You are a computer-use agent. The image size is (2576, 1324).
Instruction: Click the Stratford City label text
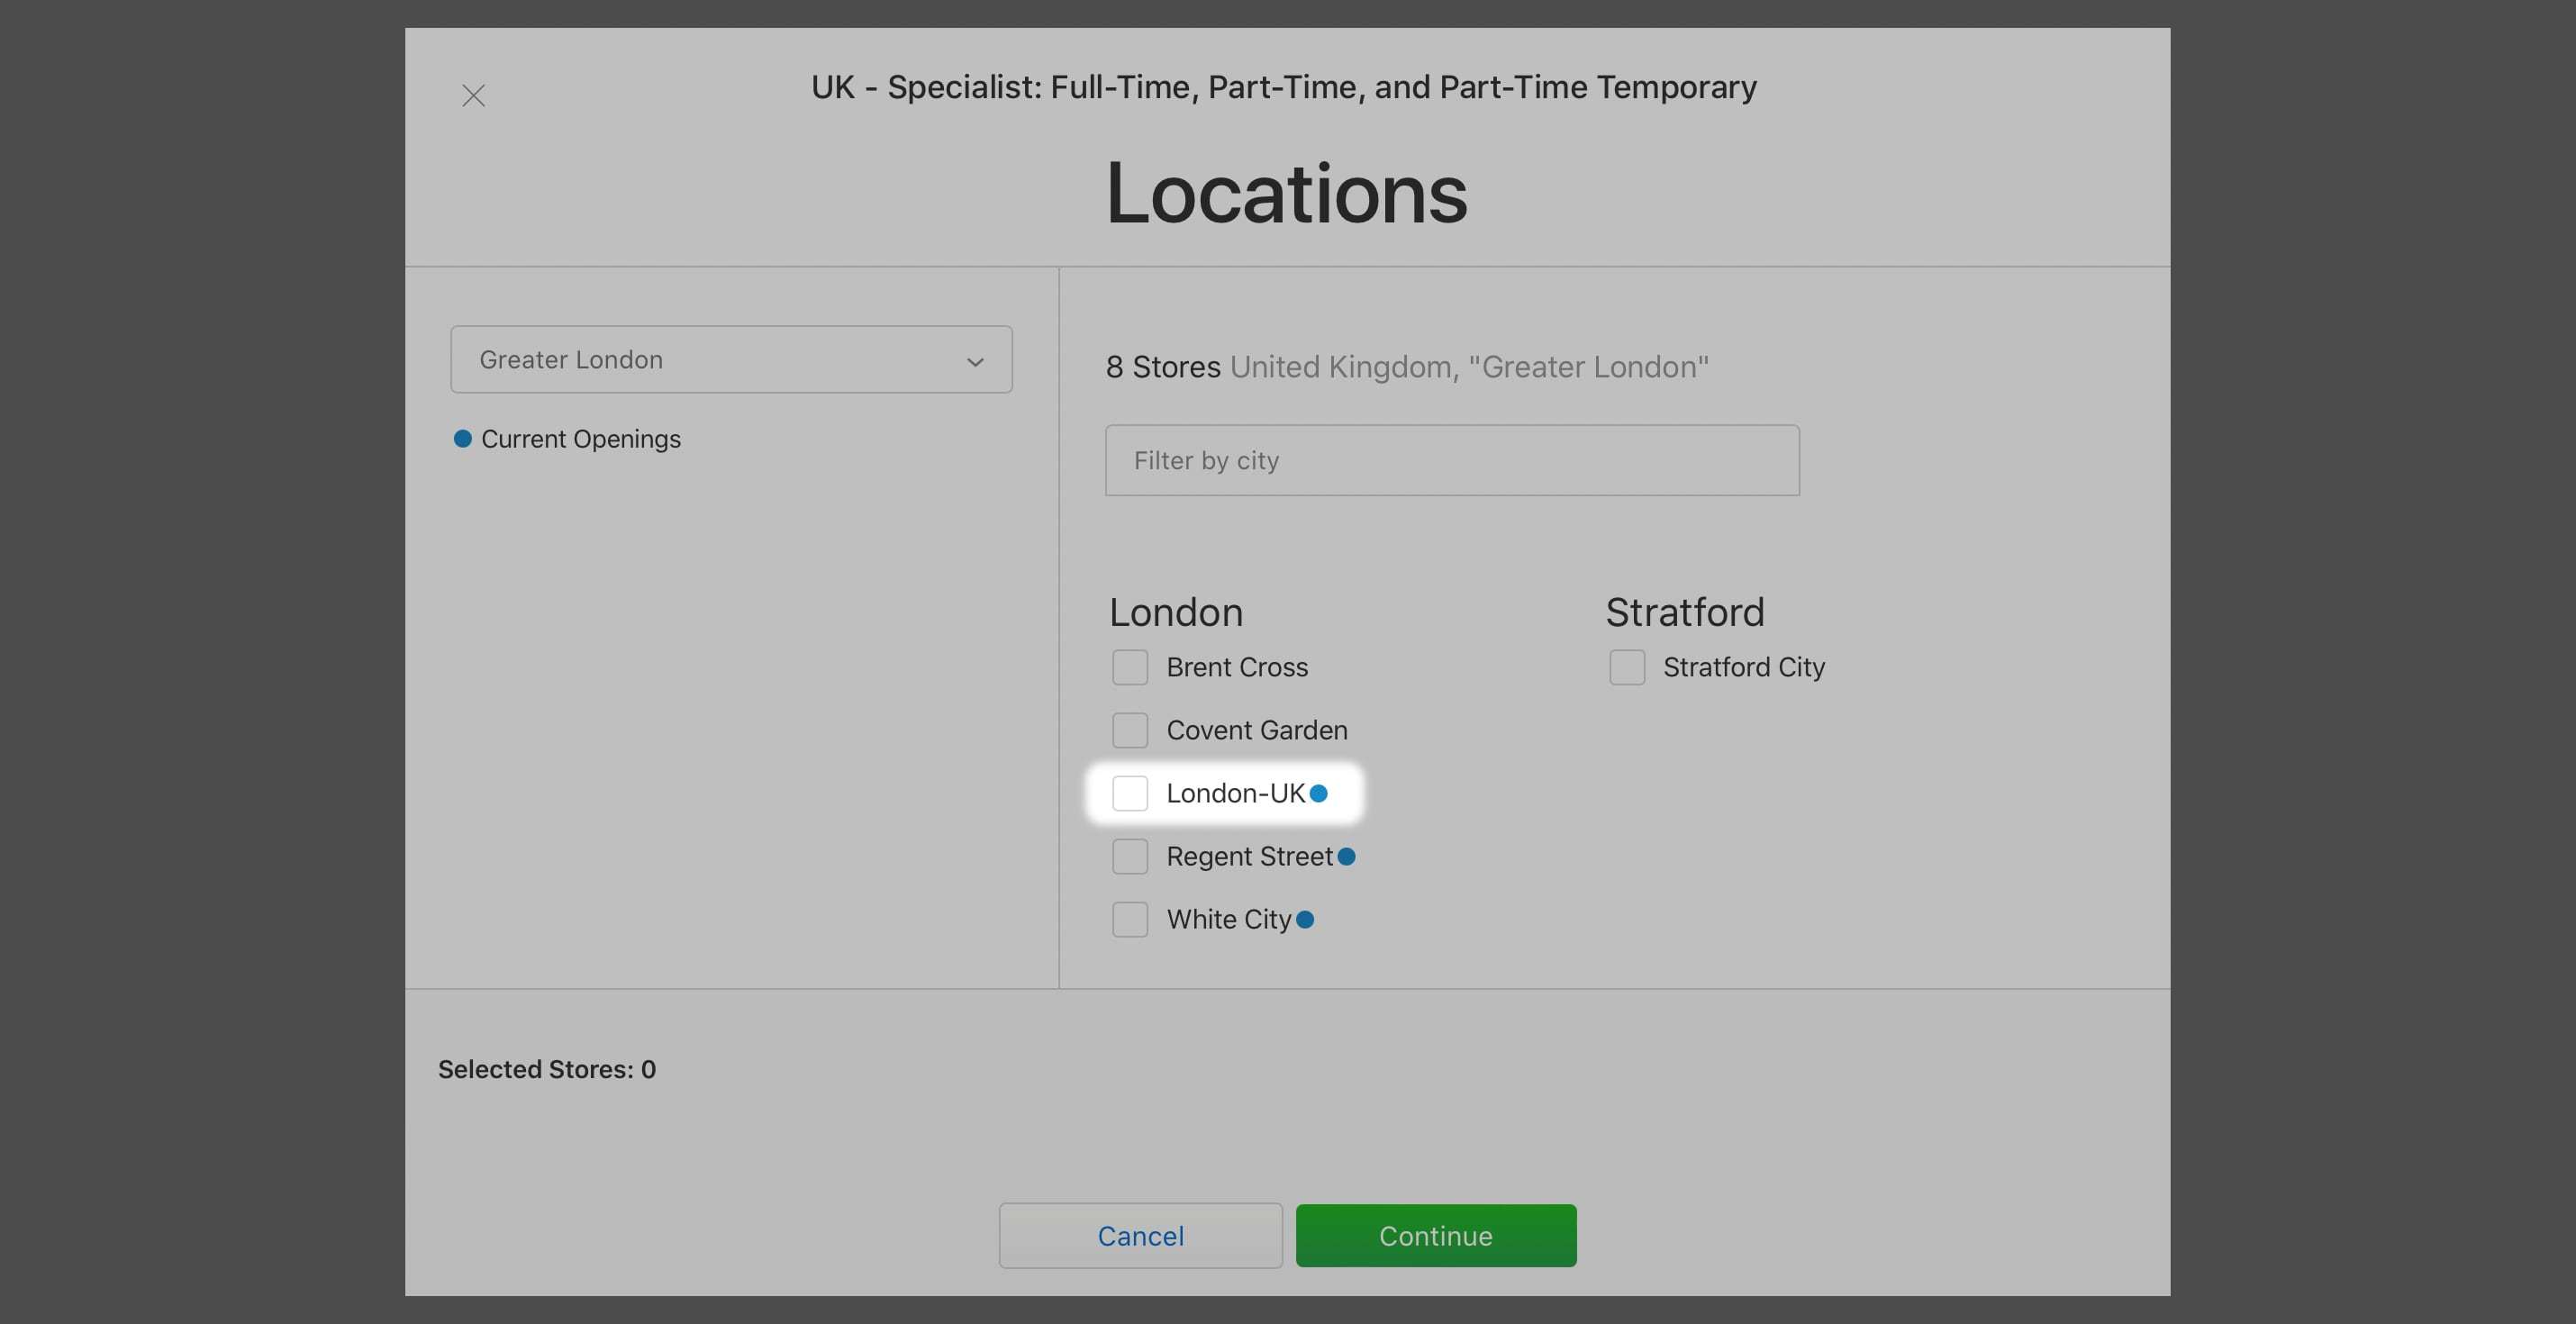1743,668
